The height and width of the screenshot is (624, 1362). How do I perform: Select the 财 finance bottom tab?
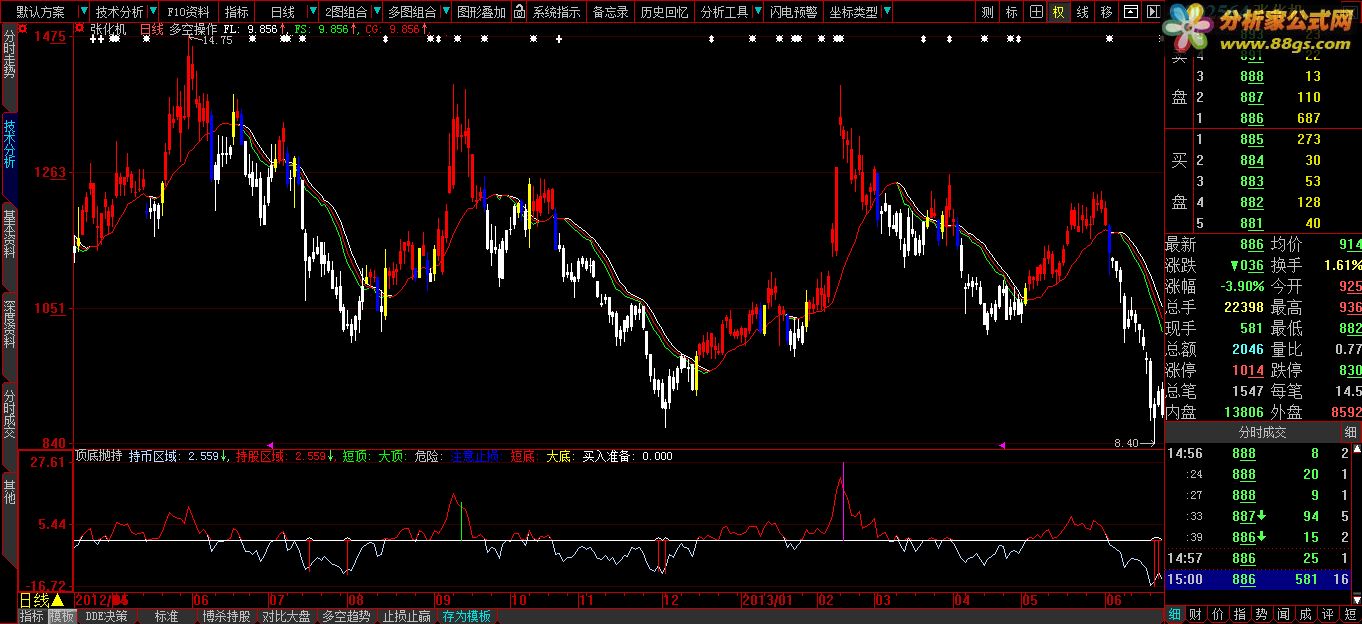[x=1195, y=614]
